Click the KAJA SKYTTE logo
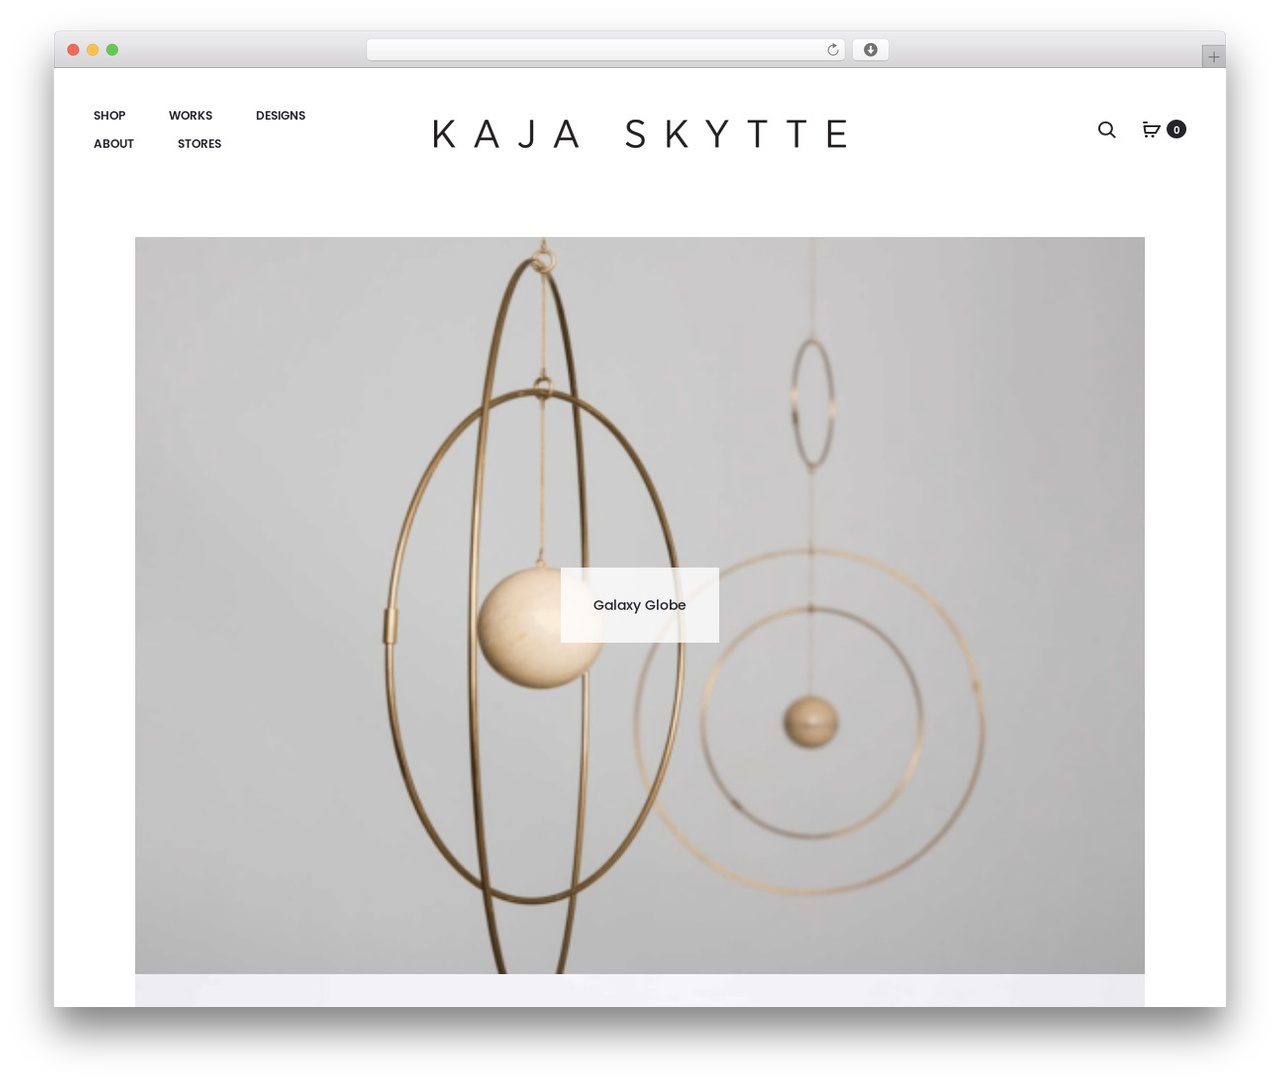 pyautogui.click(x=640, y=133)
